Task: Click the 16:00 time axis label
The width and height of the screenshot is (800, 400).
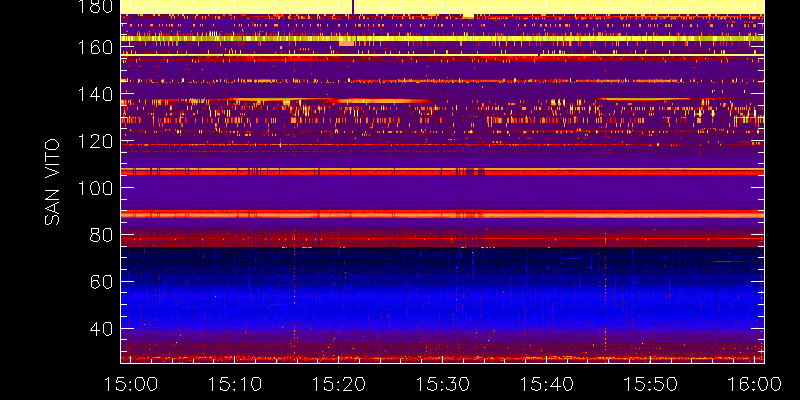Action: click(754, 384)
